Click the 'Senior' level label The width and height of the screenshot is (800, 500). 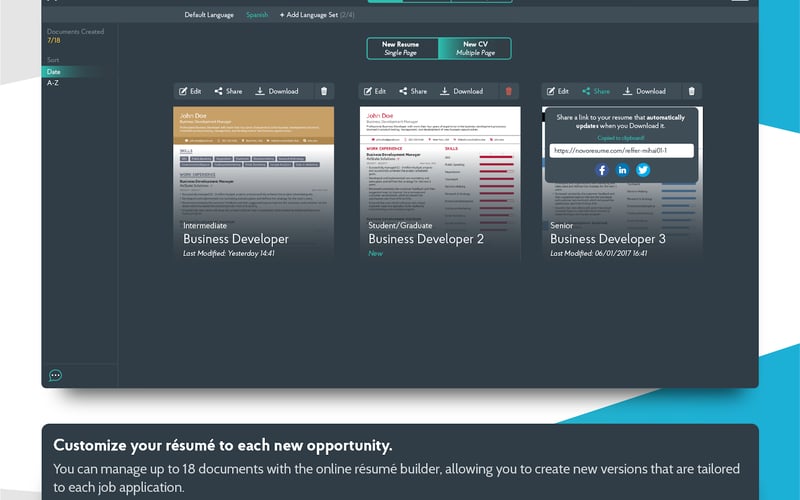562,226
